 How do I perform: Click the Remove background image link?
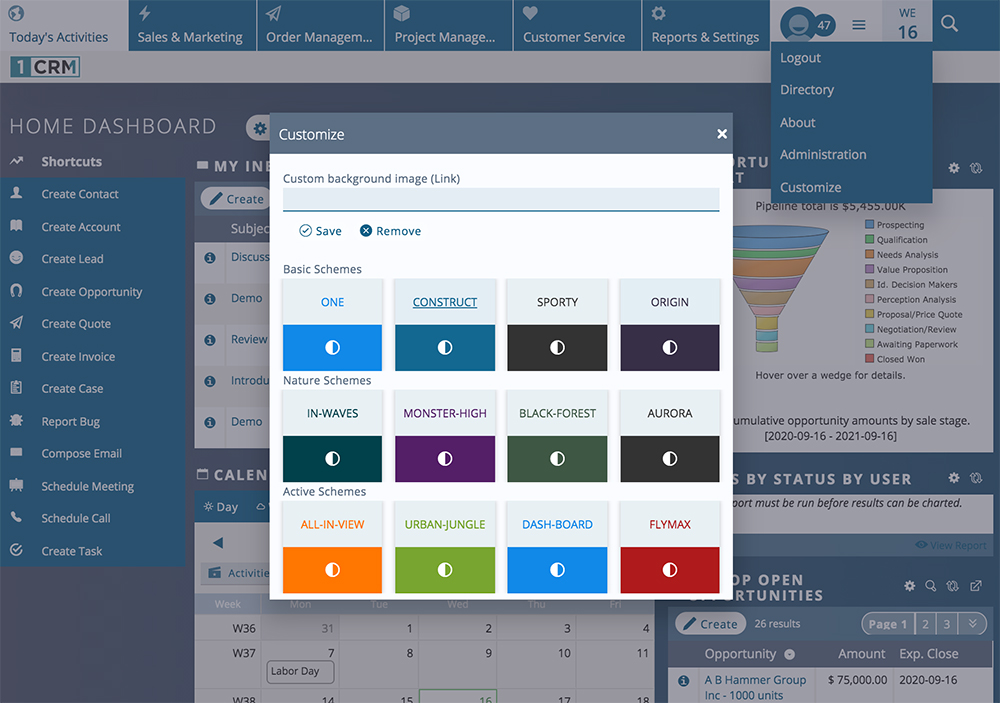[390, 231]
